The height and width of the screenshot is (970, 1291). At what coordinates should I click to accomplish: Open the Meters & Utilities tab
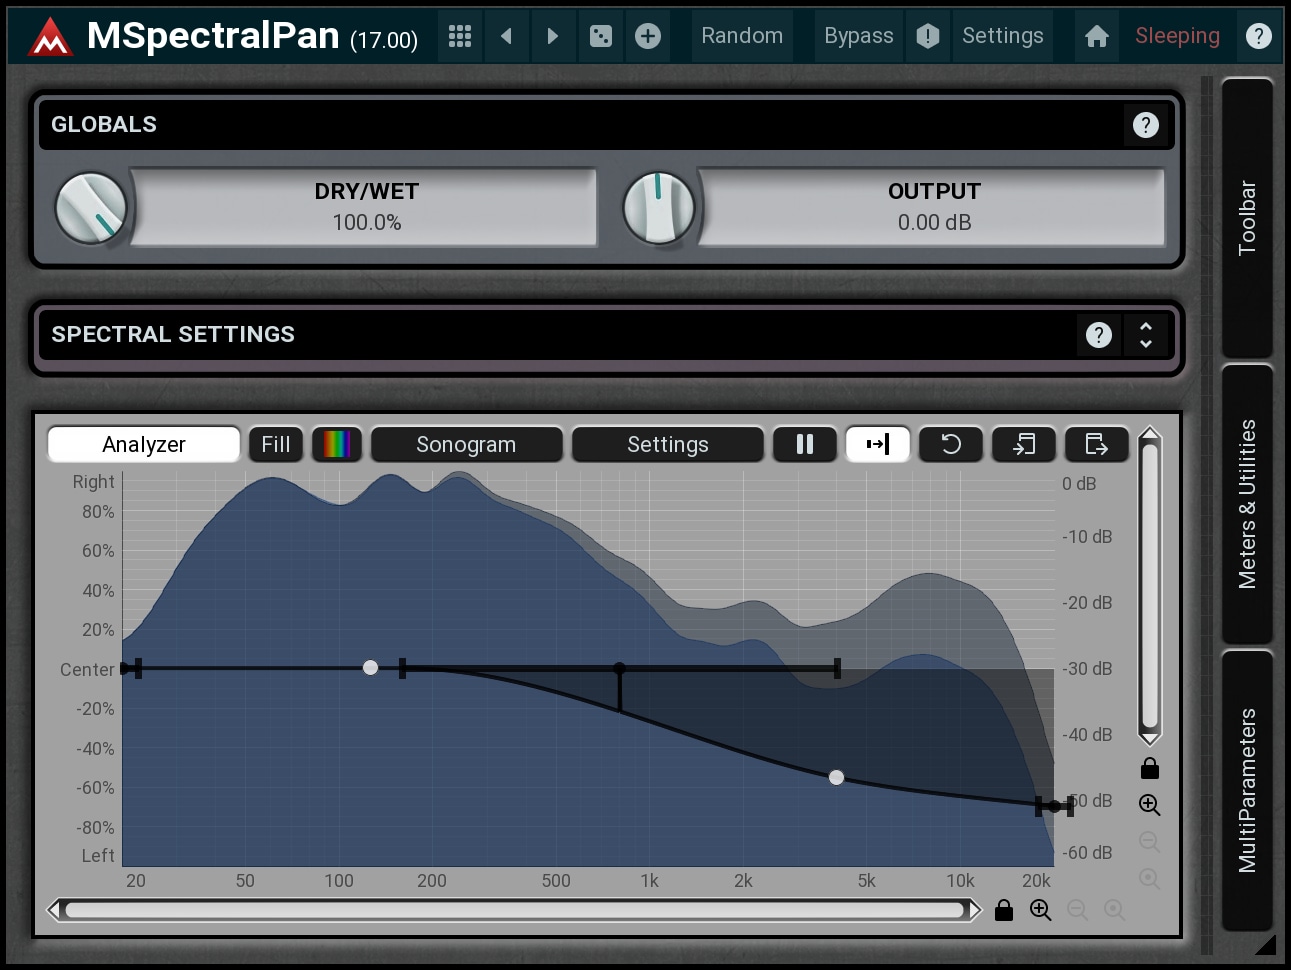1247,504
